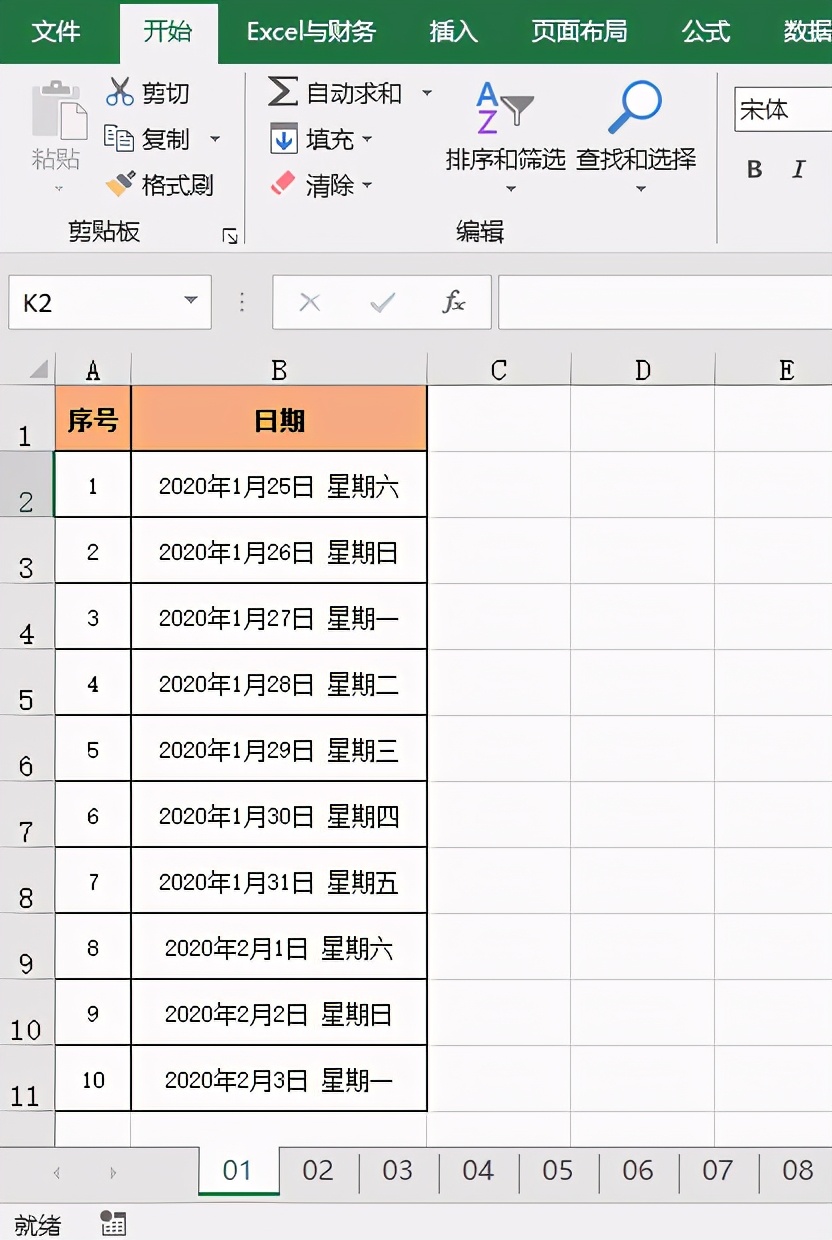Switch to sheet tab 04

pos(478,1170)
